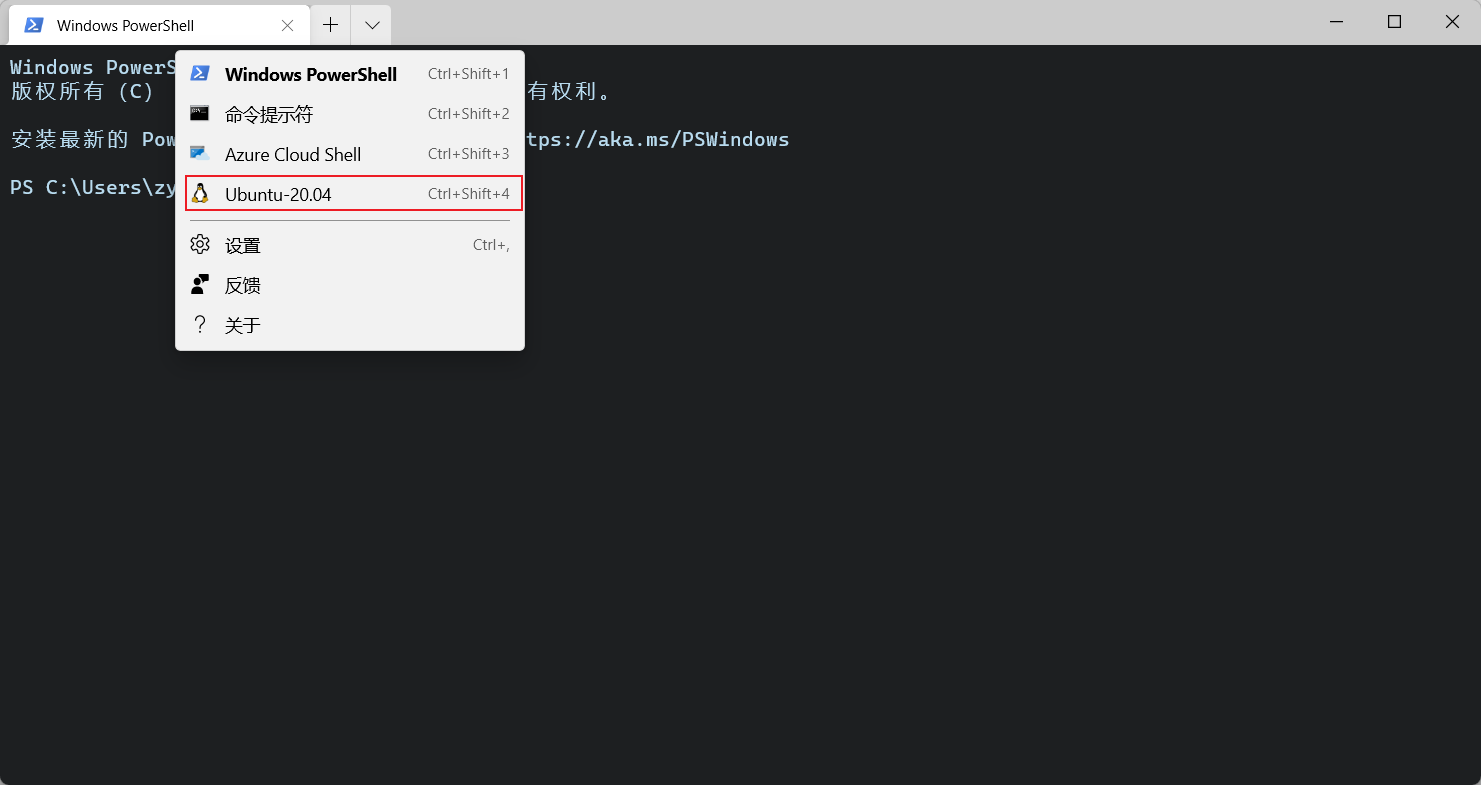Select the Ubuntu-20.04 profile entry

[280, 193]
